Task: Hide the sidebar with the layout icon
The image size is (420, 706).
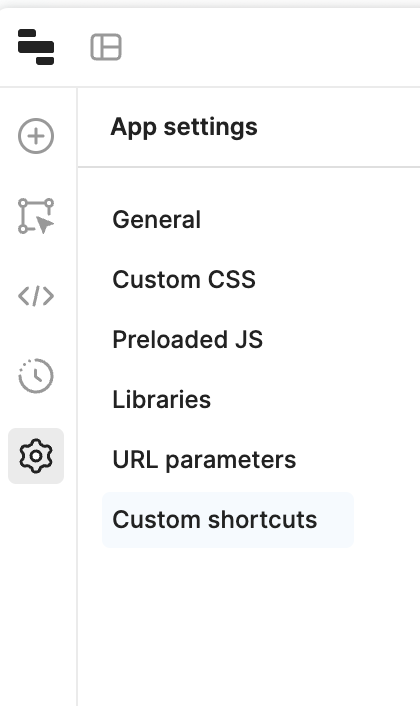Action: click(106, 47)
